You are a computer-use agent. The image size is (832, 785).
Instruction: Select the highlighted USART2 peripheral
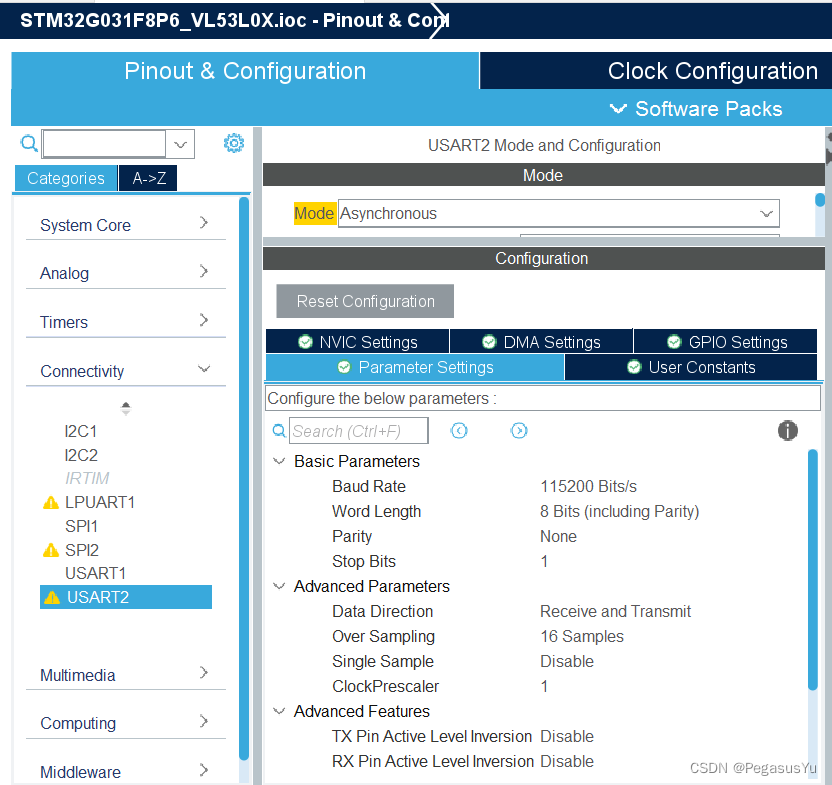click(x=126, y=597)
